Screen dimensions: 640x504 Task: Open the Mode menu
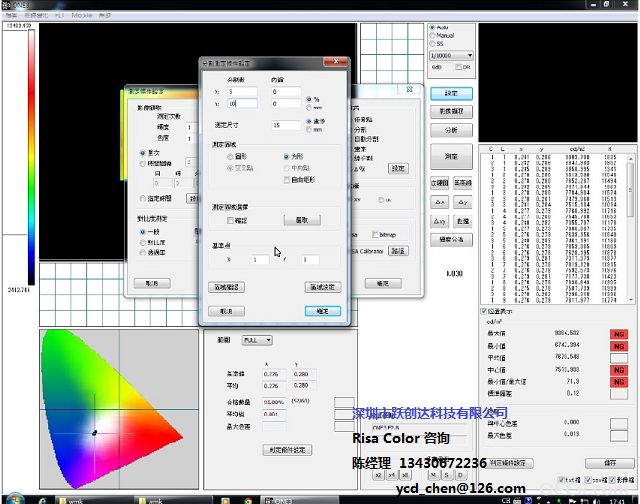[82, 15]
